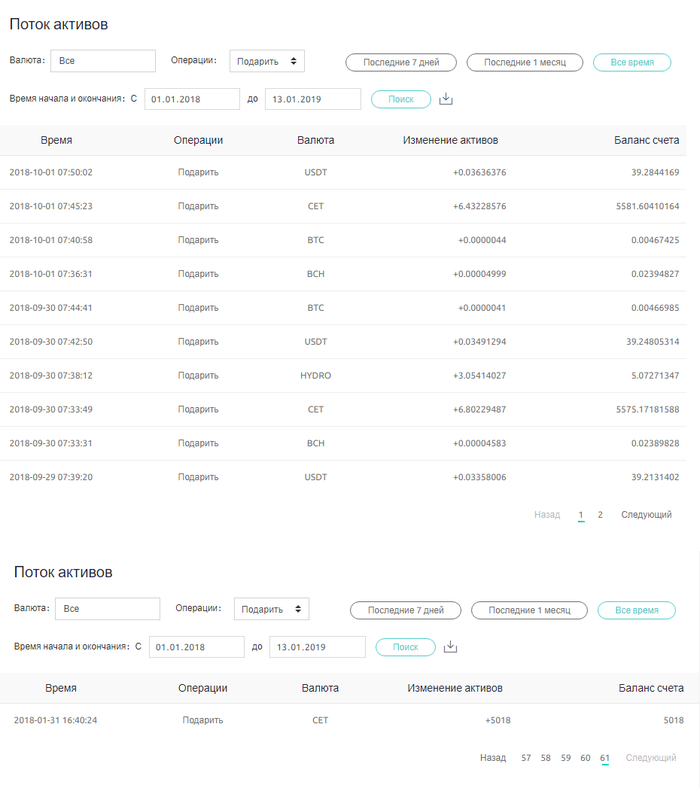Image resolution: width=700 pixels, height=791 pixels.
Task: Switch to results page 60
Action: 585,758
